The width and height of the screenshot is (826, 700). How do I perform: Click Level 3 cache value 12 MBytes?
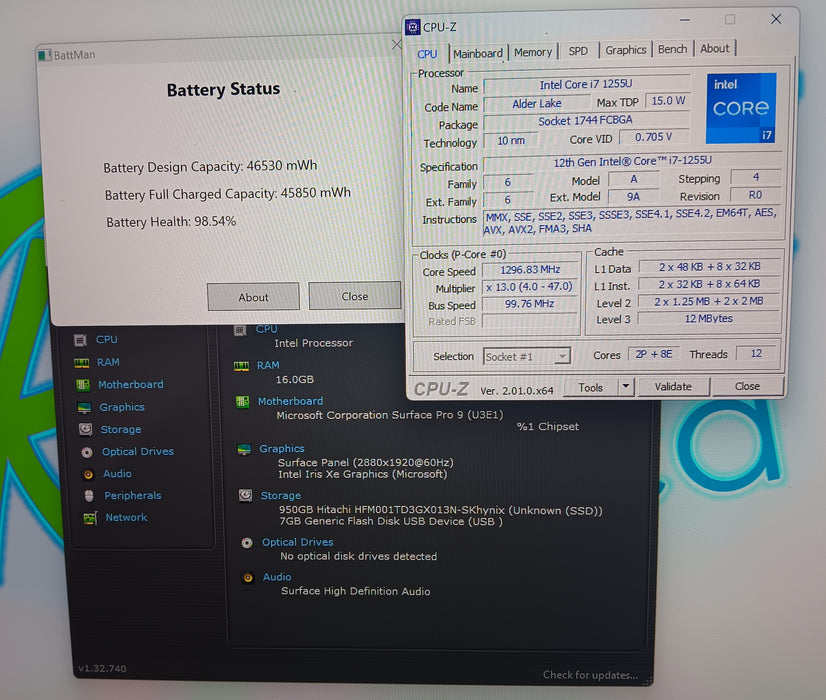709,319
